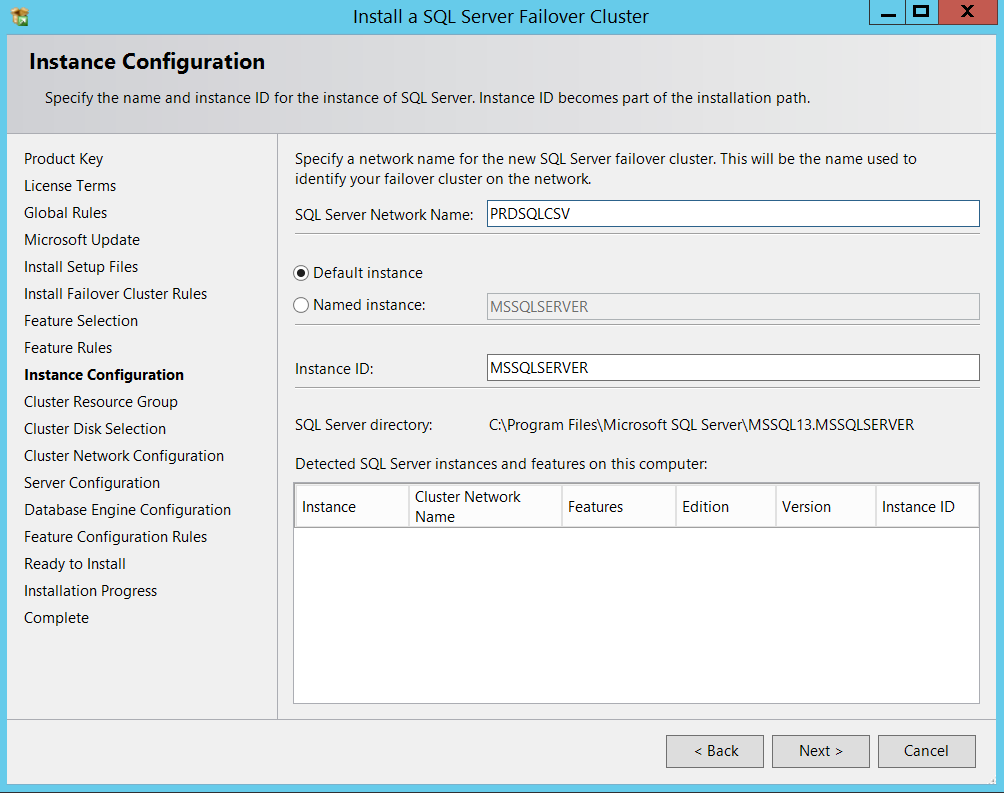Jump to Cluster Resource Group step
Viewport: 1004px width, 793px height.
coord(100,402)
